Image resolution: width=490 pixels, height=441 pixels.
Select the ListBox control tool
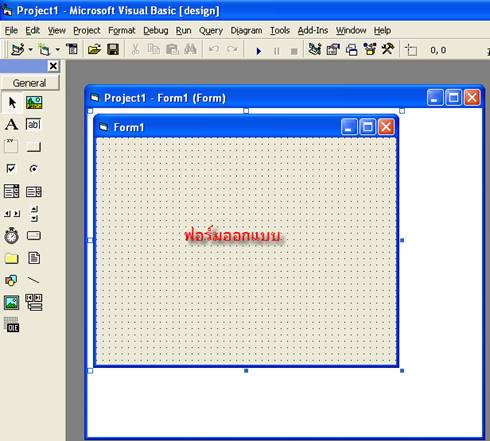pyautogui.click(x=34, y=192)
